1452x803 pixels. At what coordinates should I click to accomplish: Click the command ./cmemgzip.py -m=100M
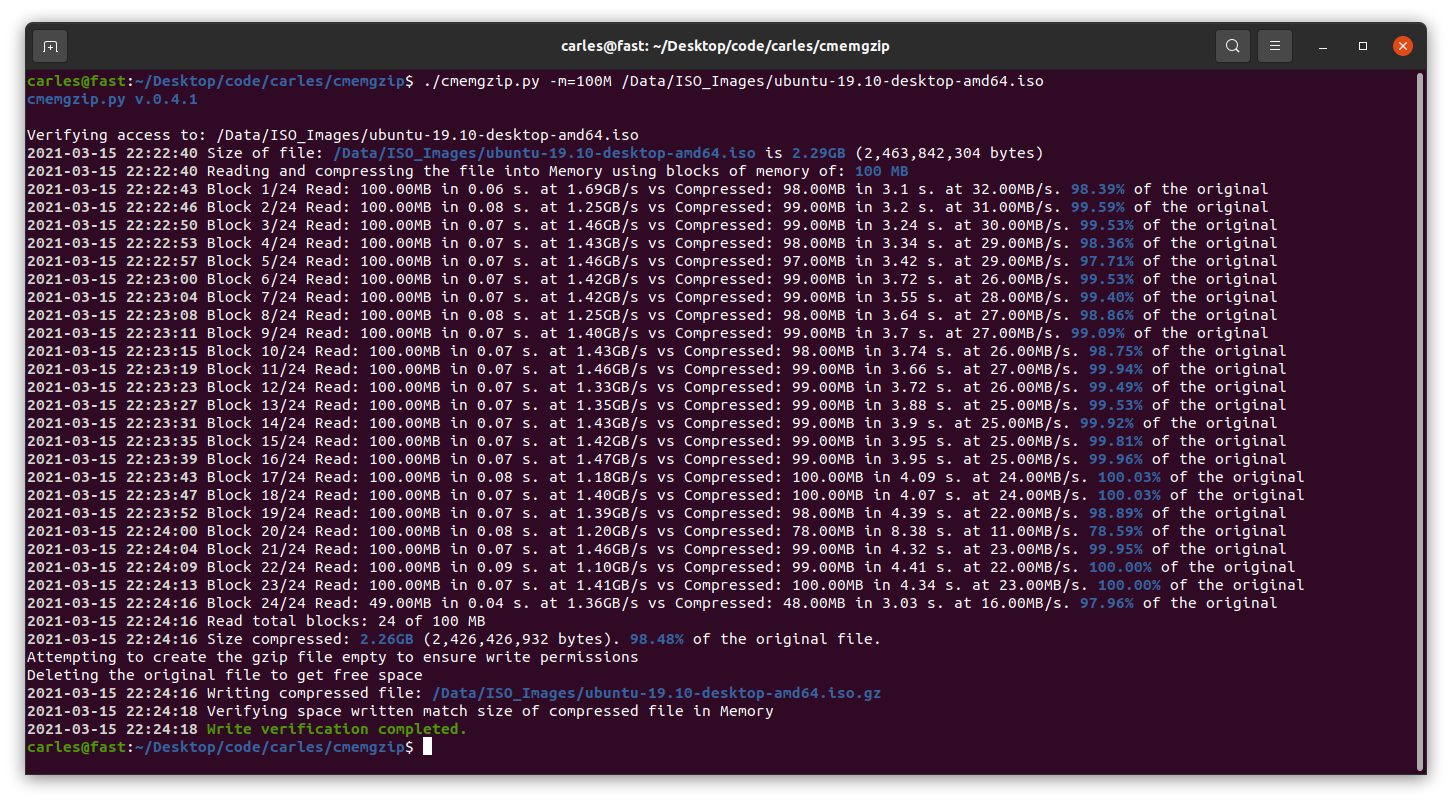518,81
